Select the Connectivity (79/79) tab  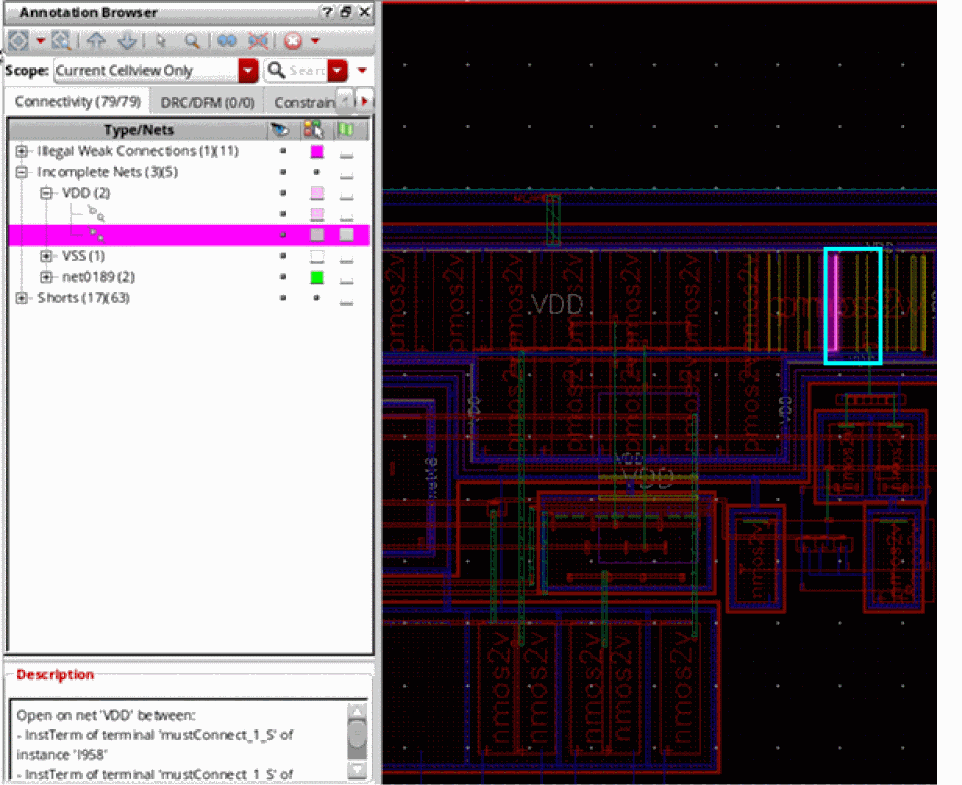click(x=78, y=102)
